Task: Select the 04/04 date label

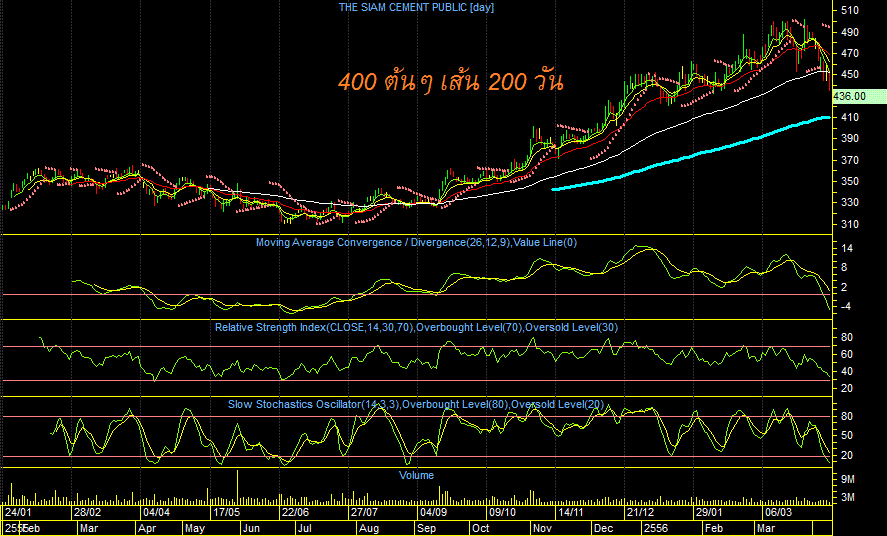Action: click(156, 512)
